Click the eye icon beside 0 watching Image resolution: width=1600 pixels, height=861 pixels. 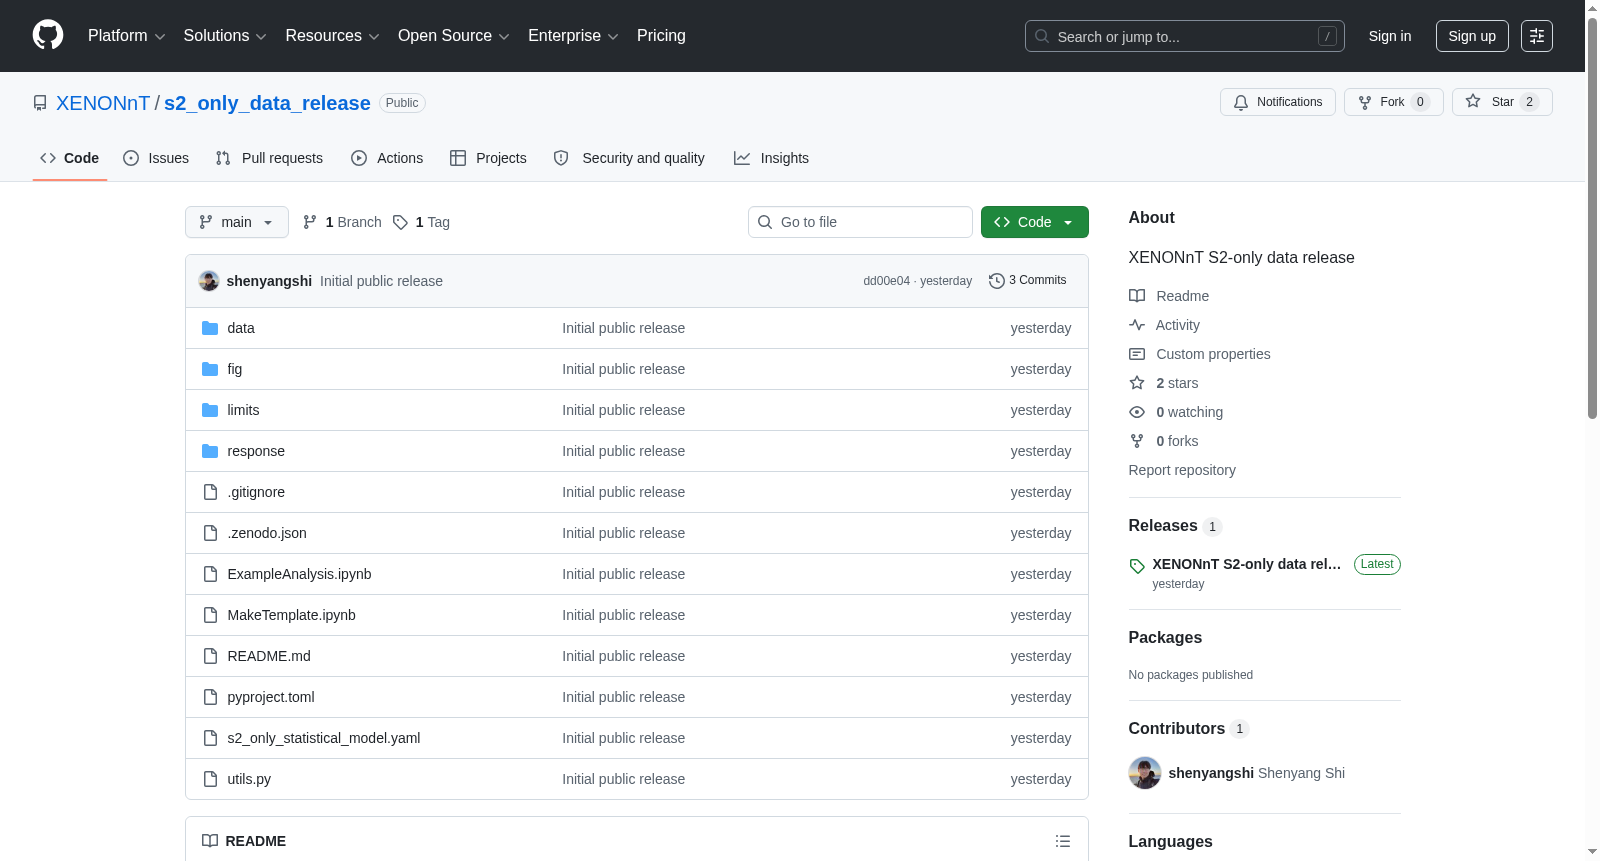(1137, 412)
